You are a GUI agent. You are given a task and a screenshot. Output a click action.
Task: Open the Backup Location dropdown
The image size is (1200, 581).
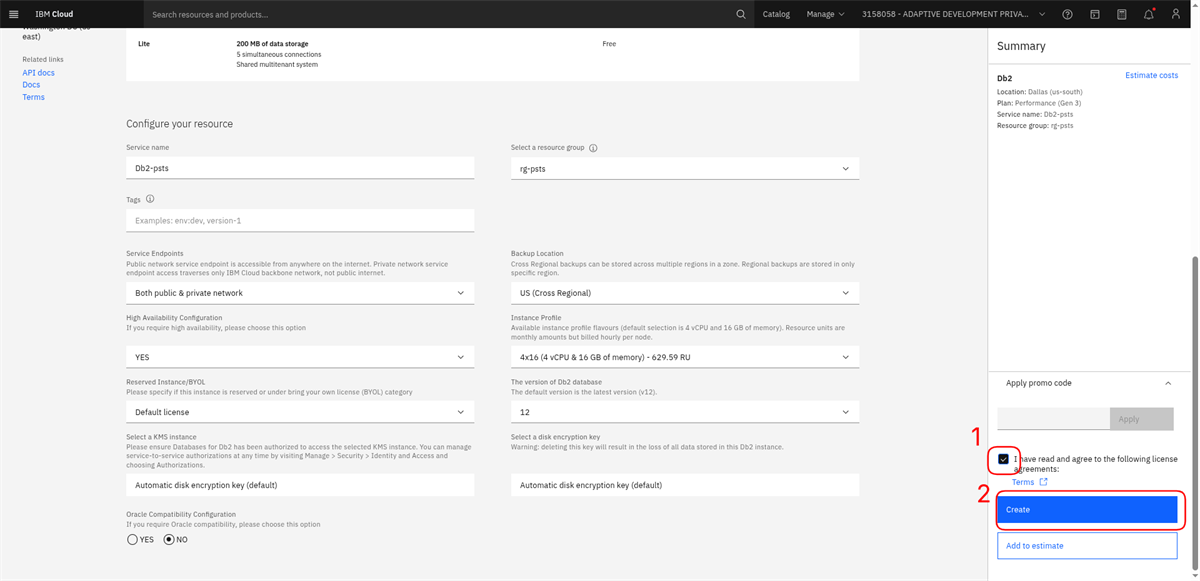pyautogui.click(x=685, y=293)
